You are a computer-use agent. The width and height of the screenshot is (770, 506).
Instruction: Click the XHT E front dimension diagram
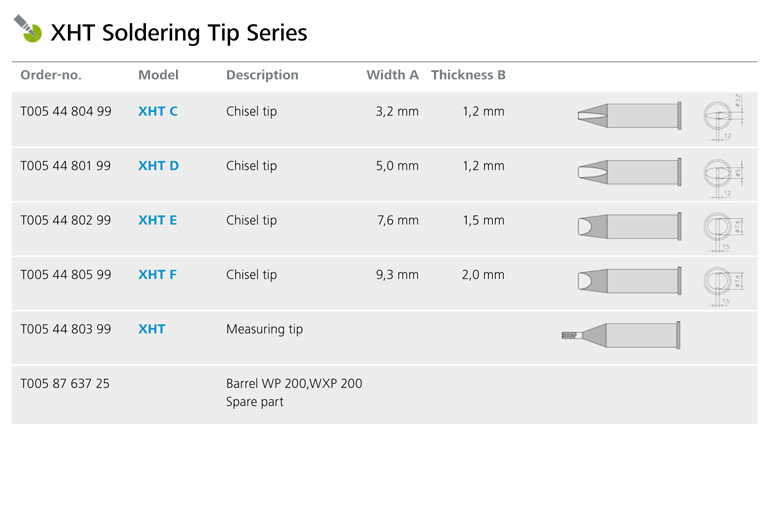[x=723, y=231]
